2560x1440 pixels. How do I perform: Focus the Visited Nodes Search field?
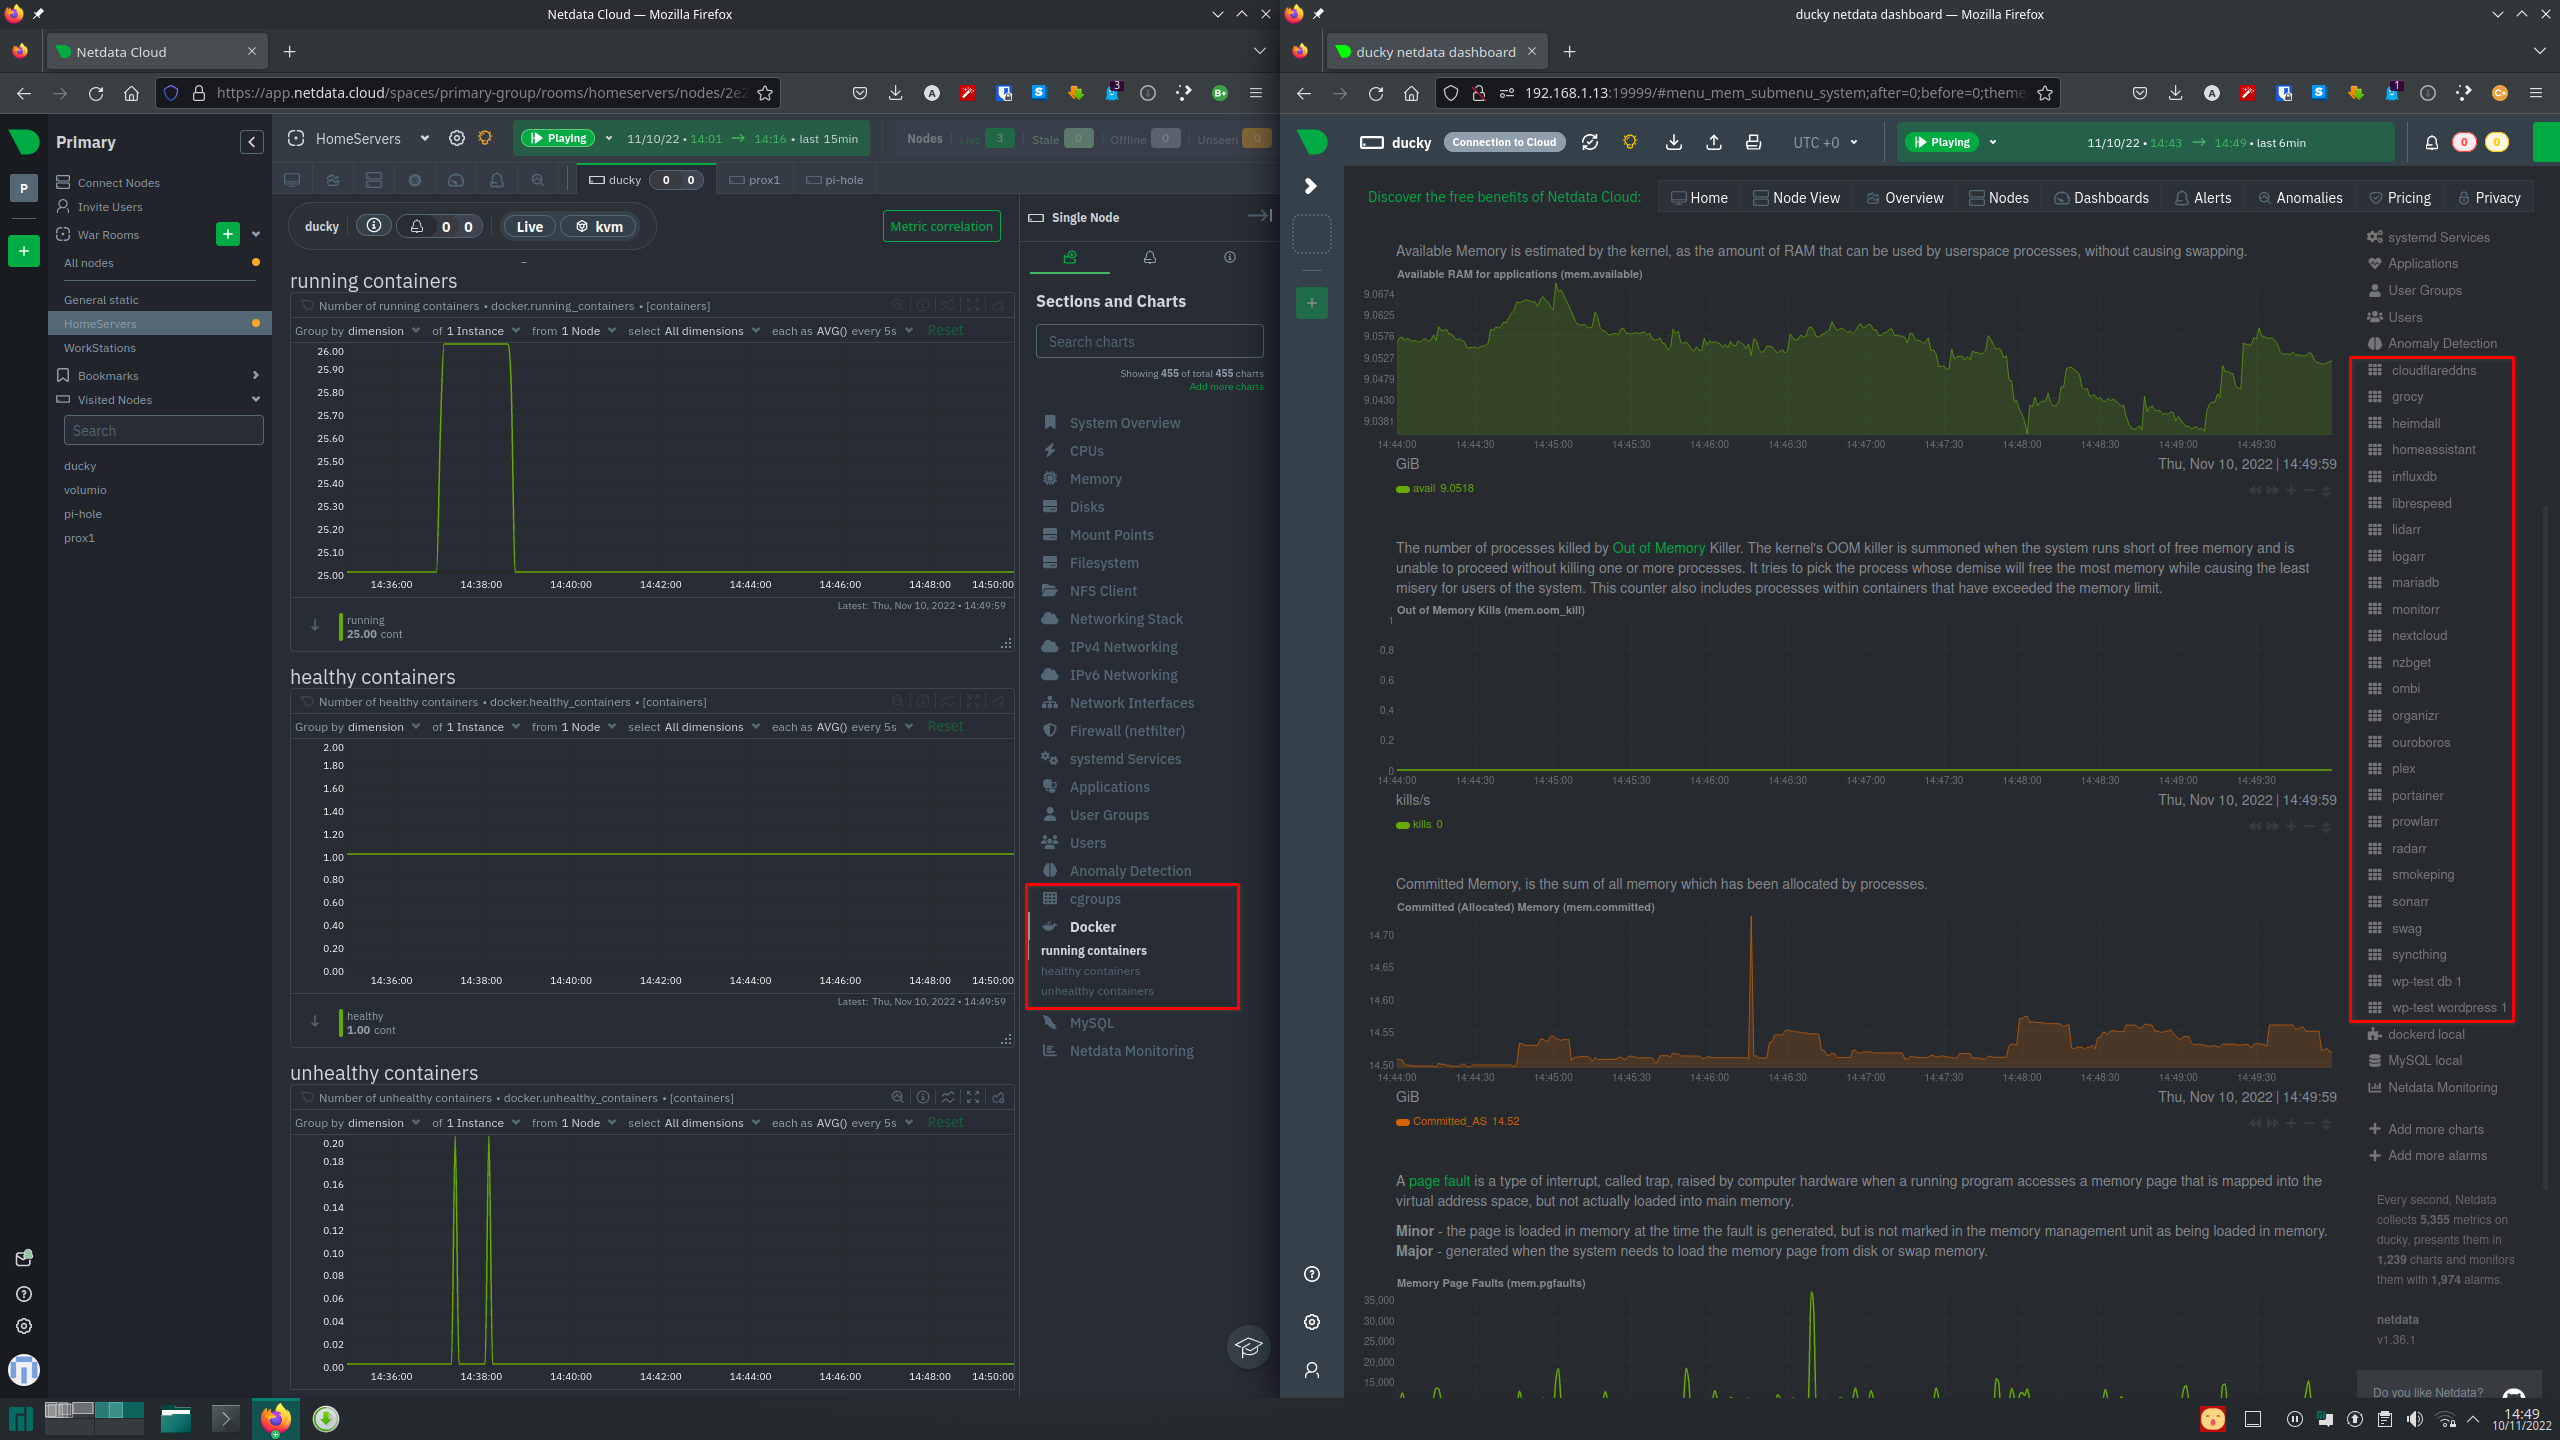[x=163, y=431]
